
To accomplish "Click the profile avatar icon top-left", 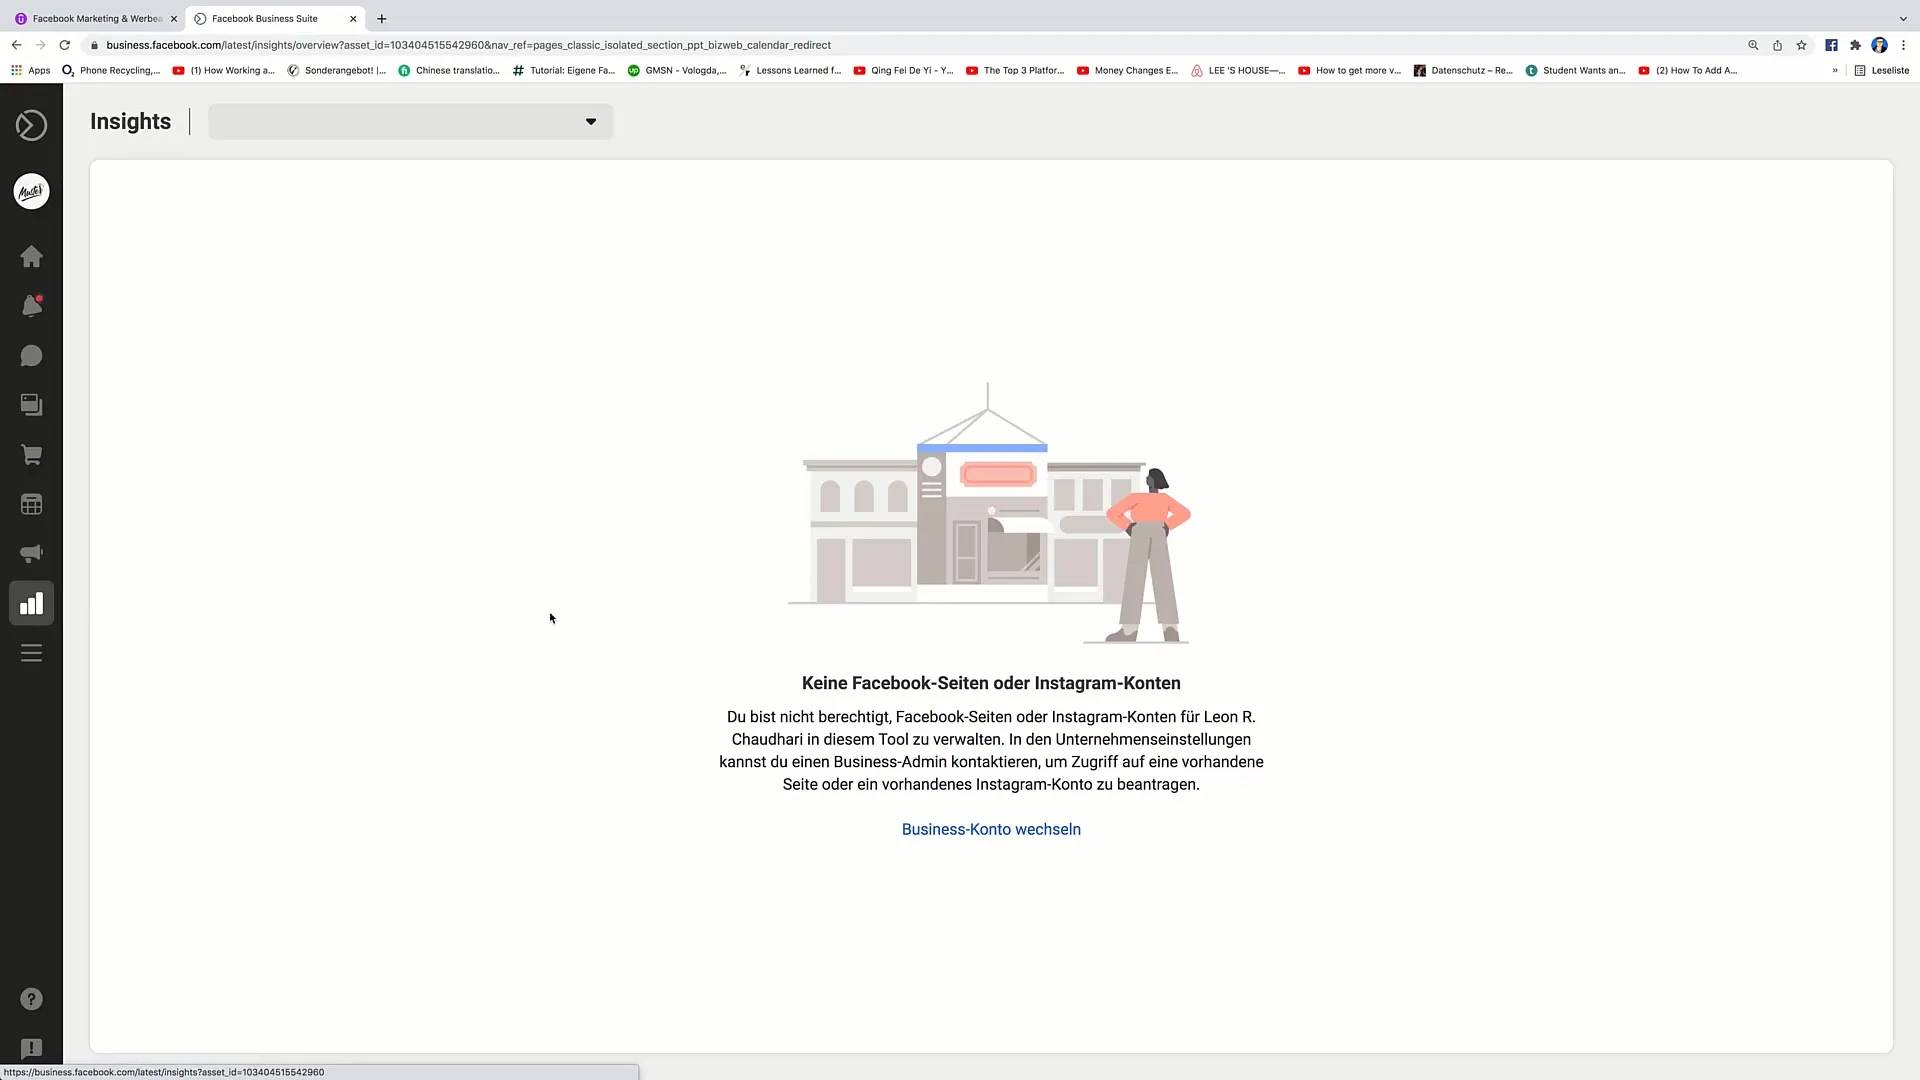I will pyautogui.click(x=30, y=191).
